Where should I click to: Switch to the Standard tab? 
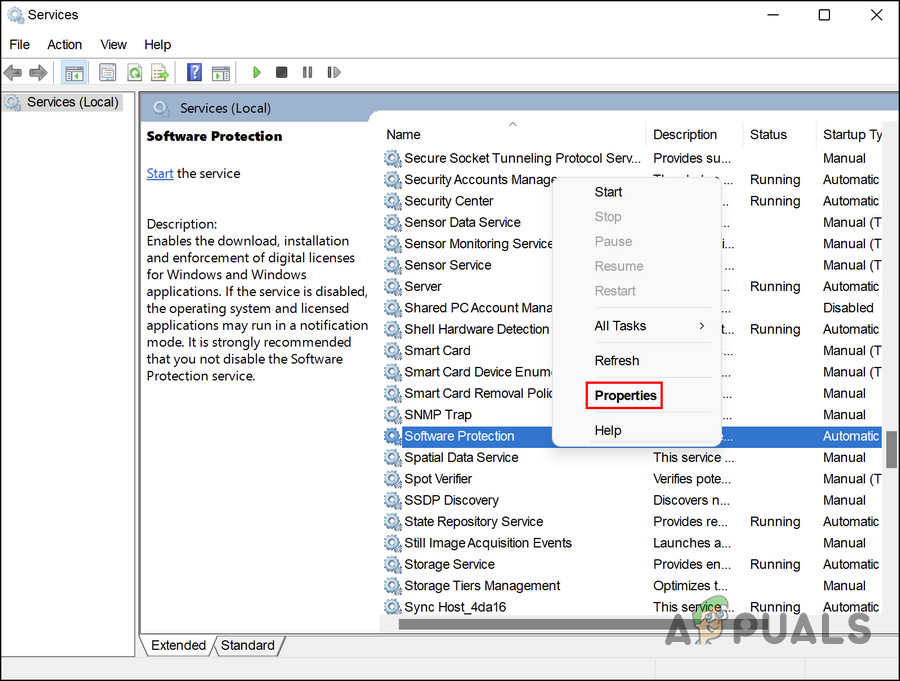(248, 645)
